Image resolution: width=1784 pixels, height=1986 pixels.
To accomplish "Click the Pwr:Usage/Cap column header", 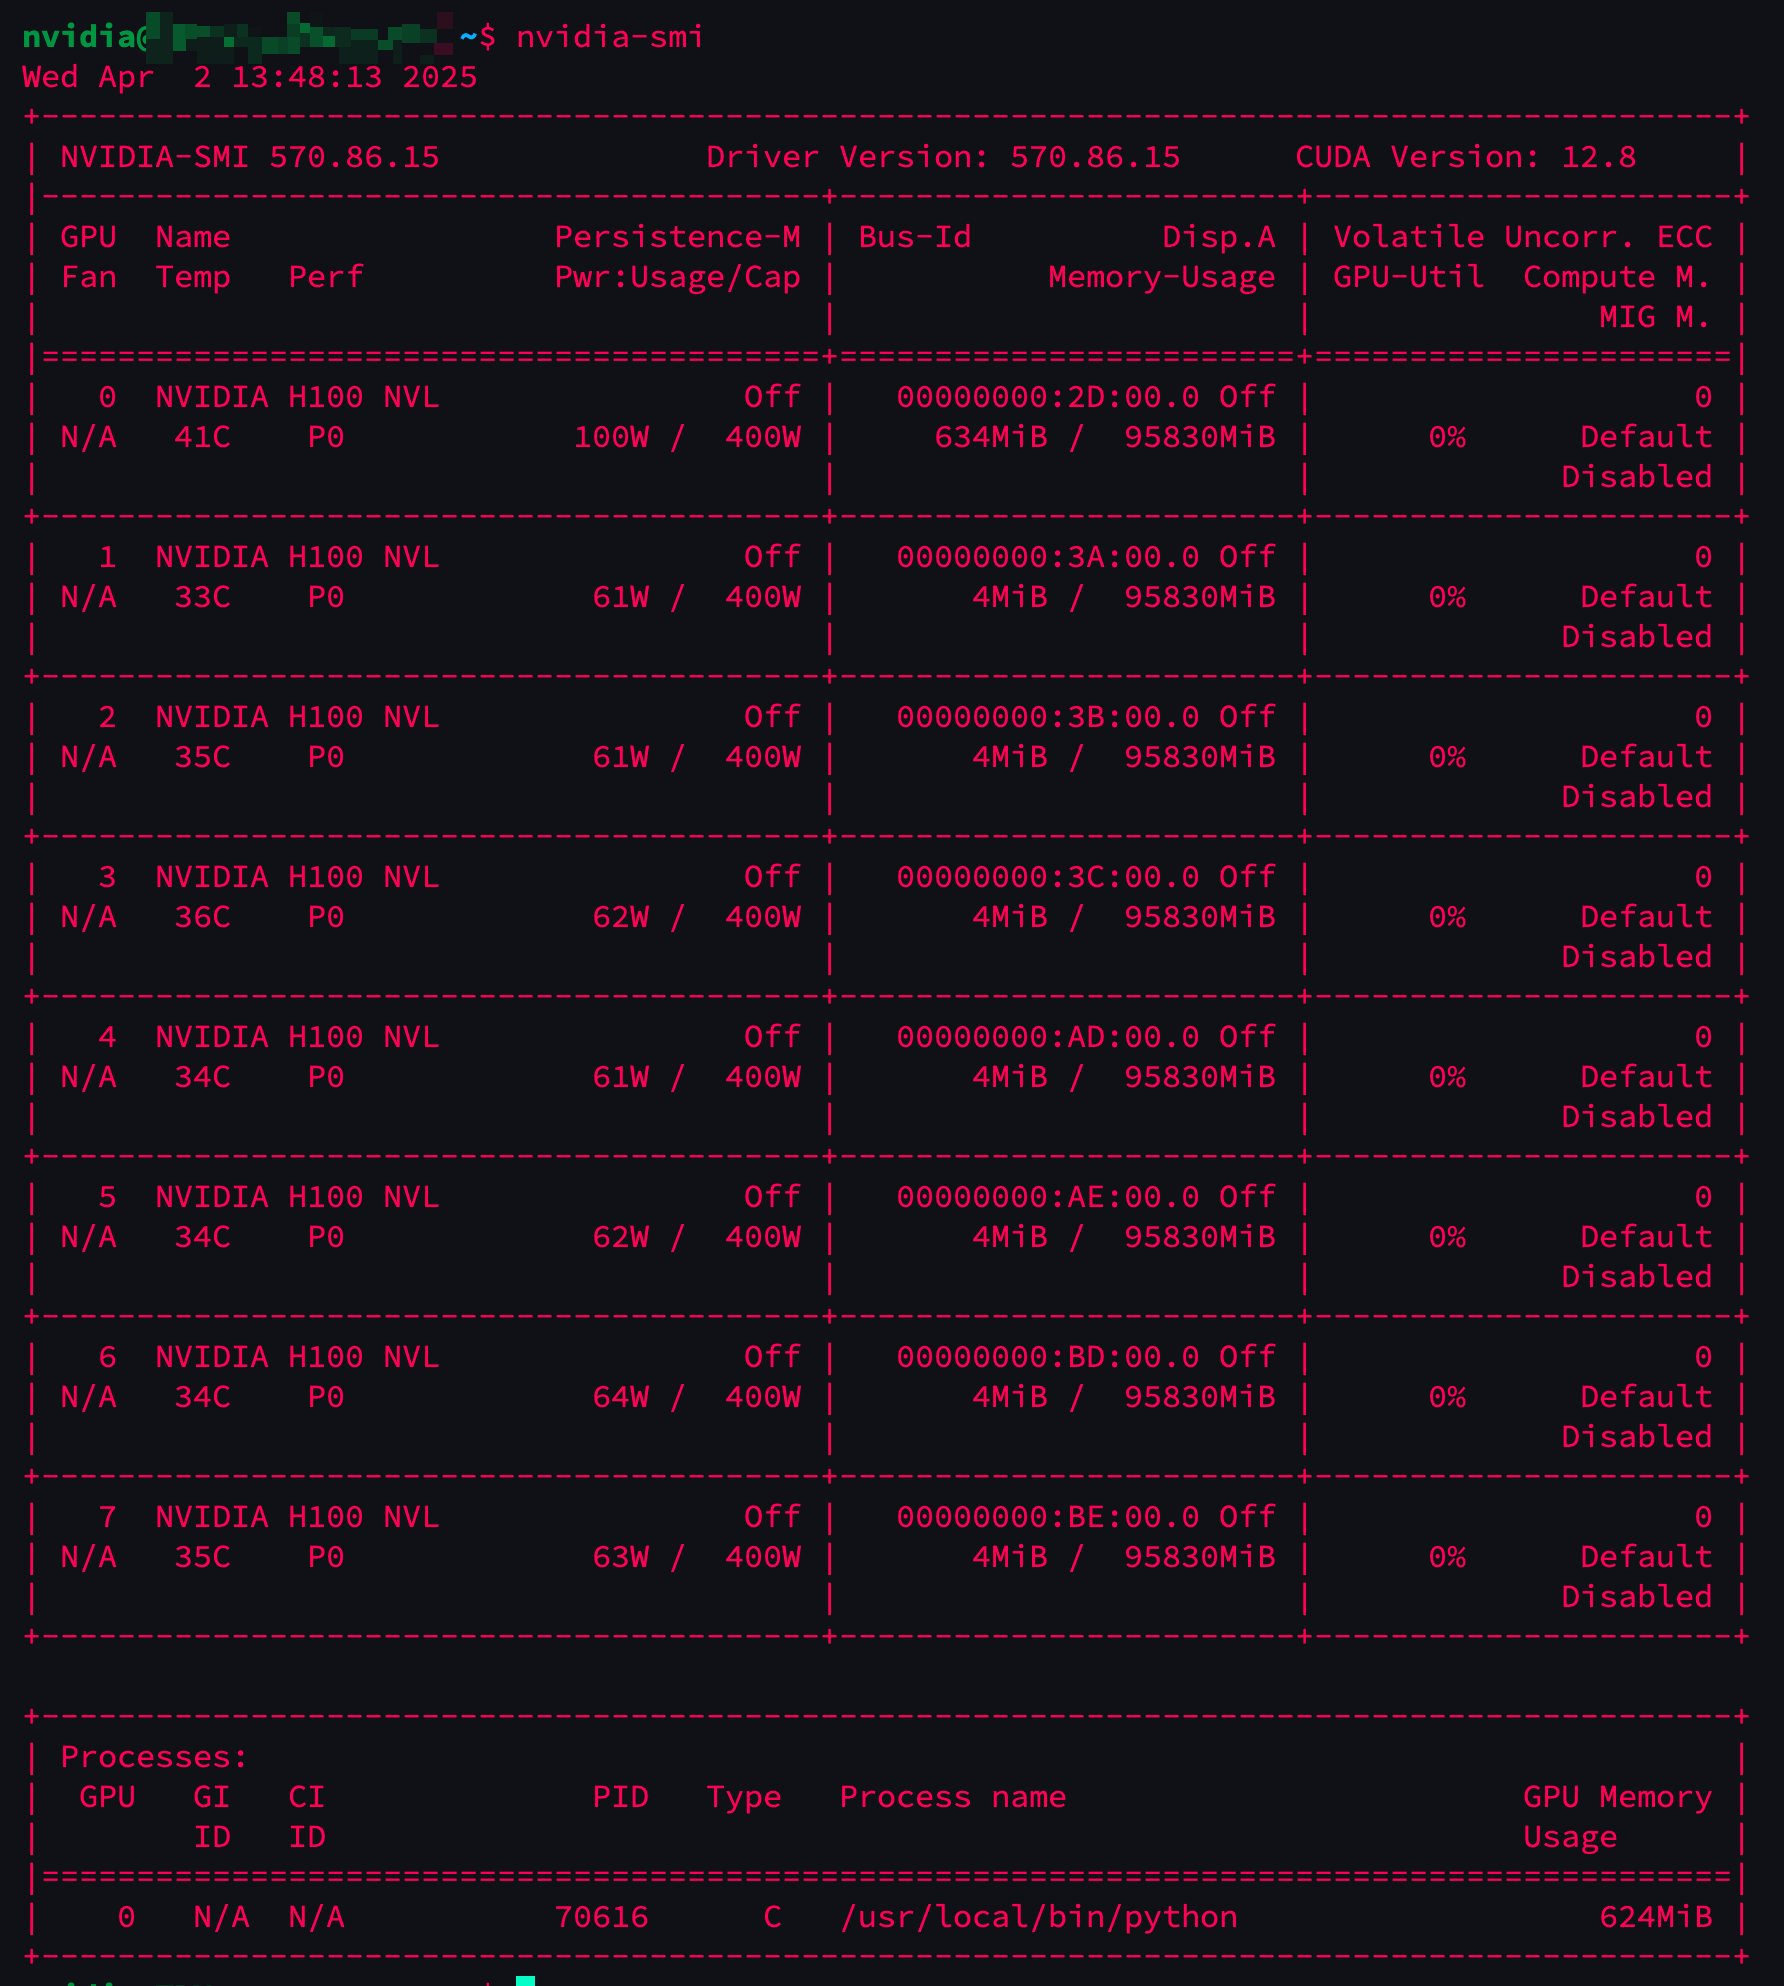I will coord(678,277).
